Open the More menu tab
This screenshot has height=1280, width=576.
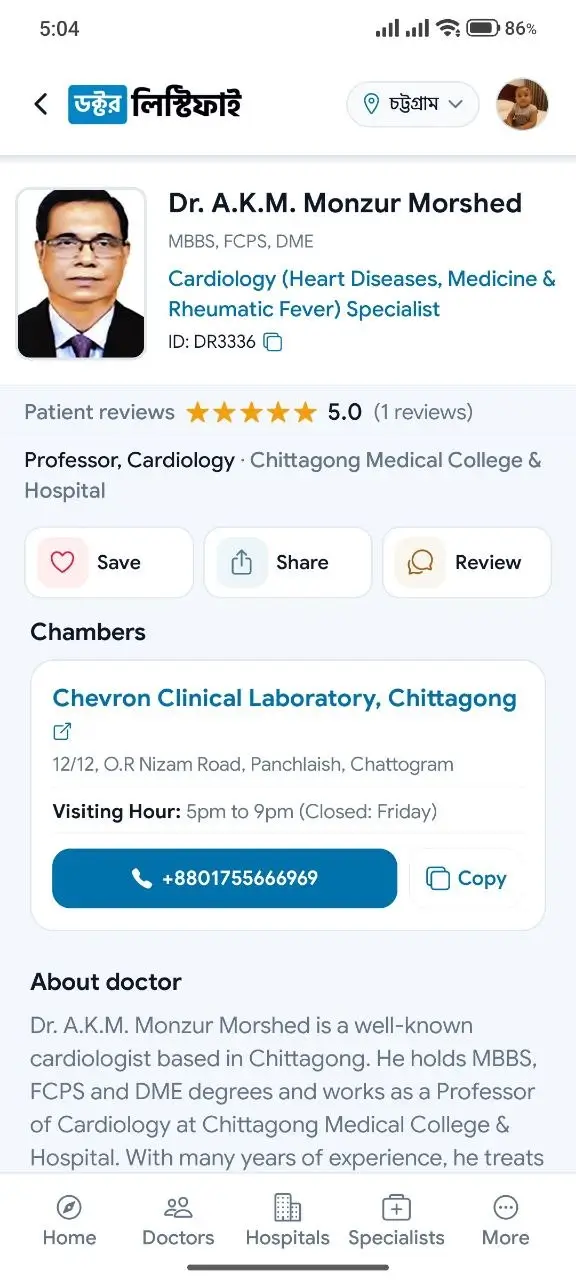(x=506, y=1220)
